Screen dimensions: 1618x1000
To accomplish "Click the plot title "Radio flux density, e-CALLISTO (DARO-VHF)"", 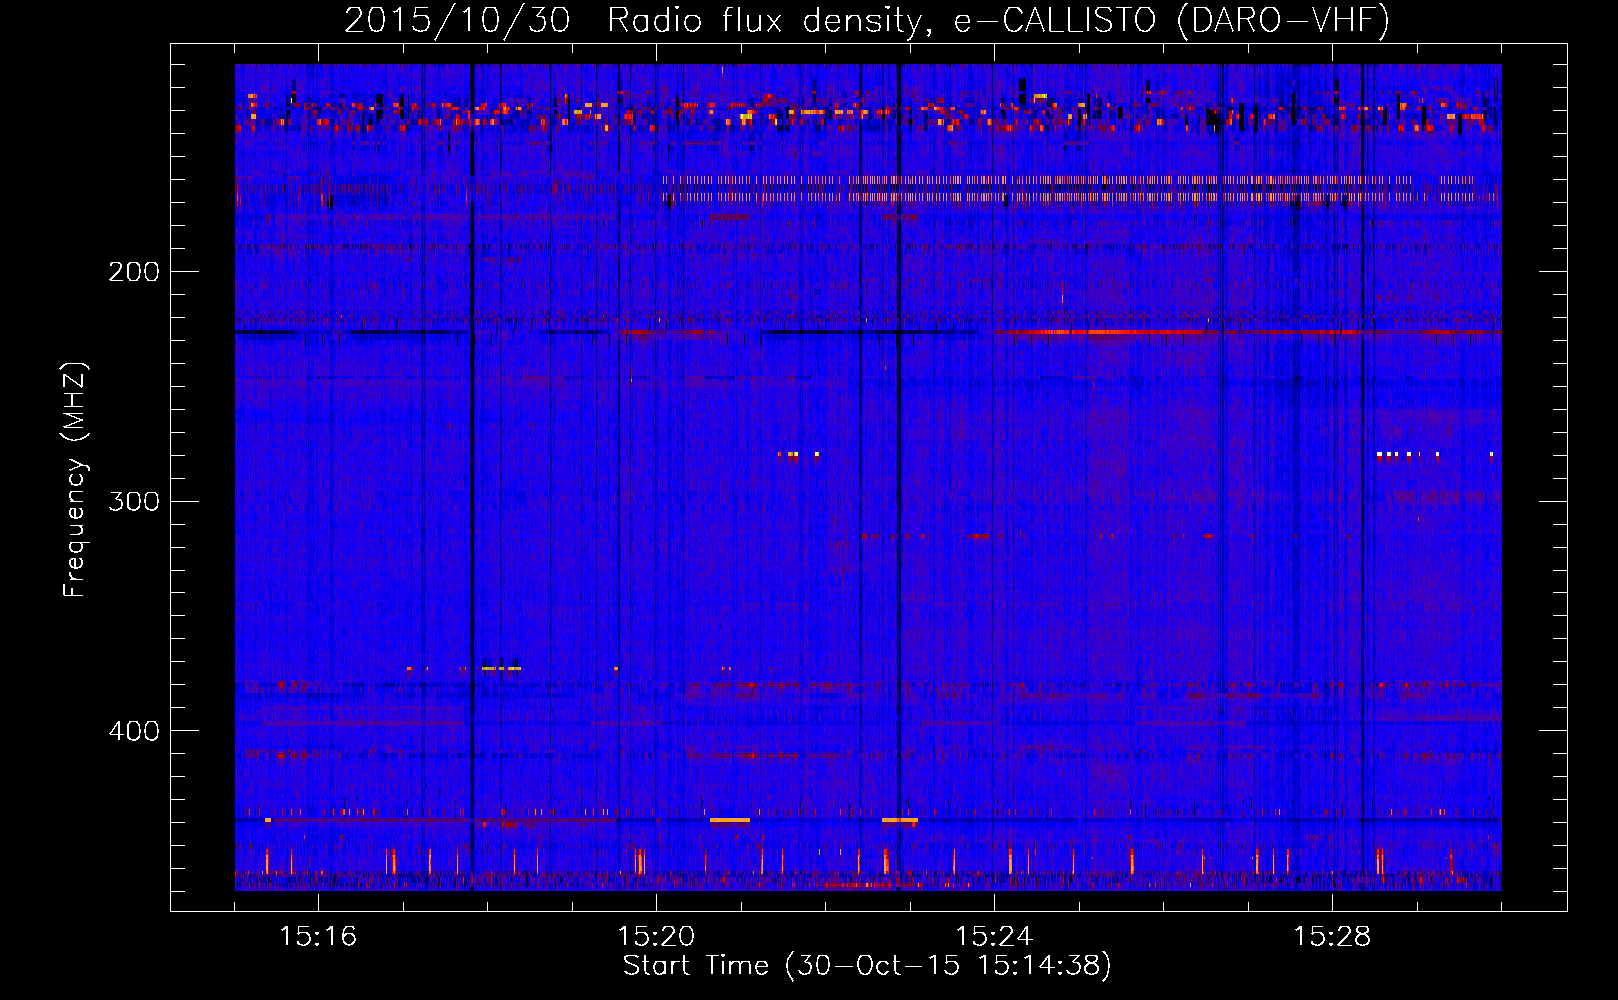I will coord(998,20).
